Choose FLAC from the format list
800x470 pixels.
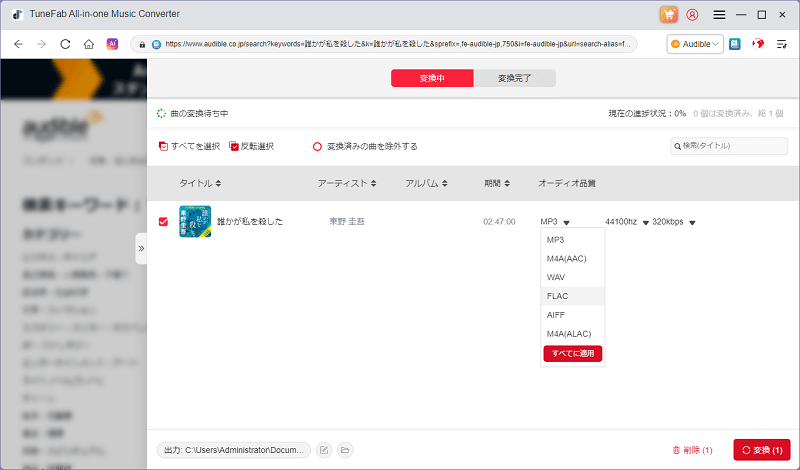pyautogui.click(x=557, y=295)
